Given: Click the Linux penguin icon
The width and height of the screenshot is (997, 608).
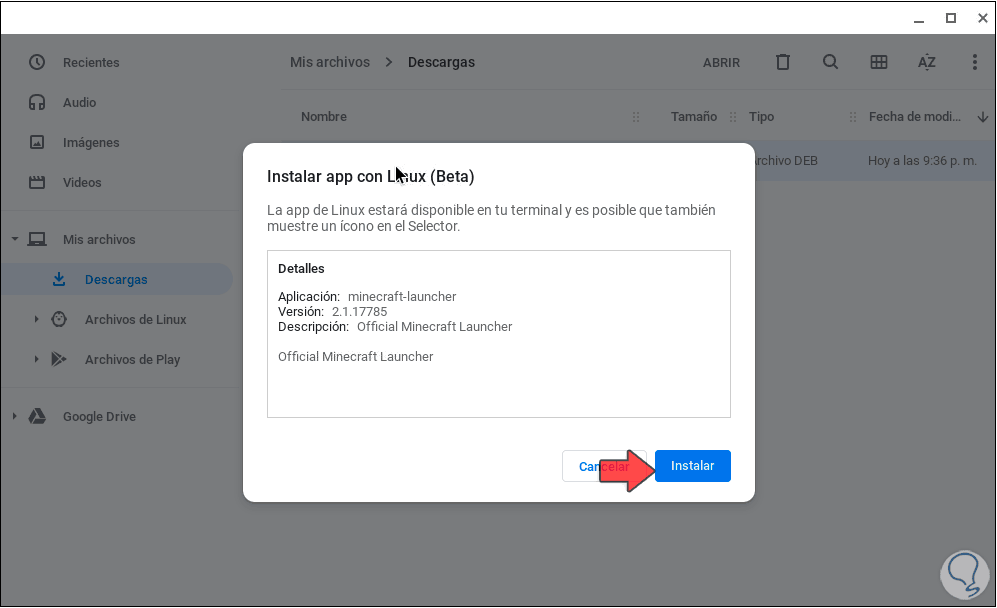Looking at the screenshot, I should tap(59, 319).
